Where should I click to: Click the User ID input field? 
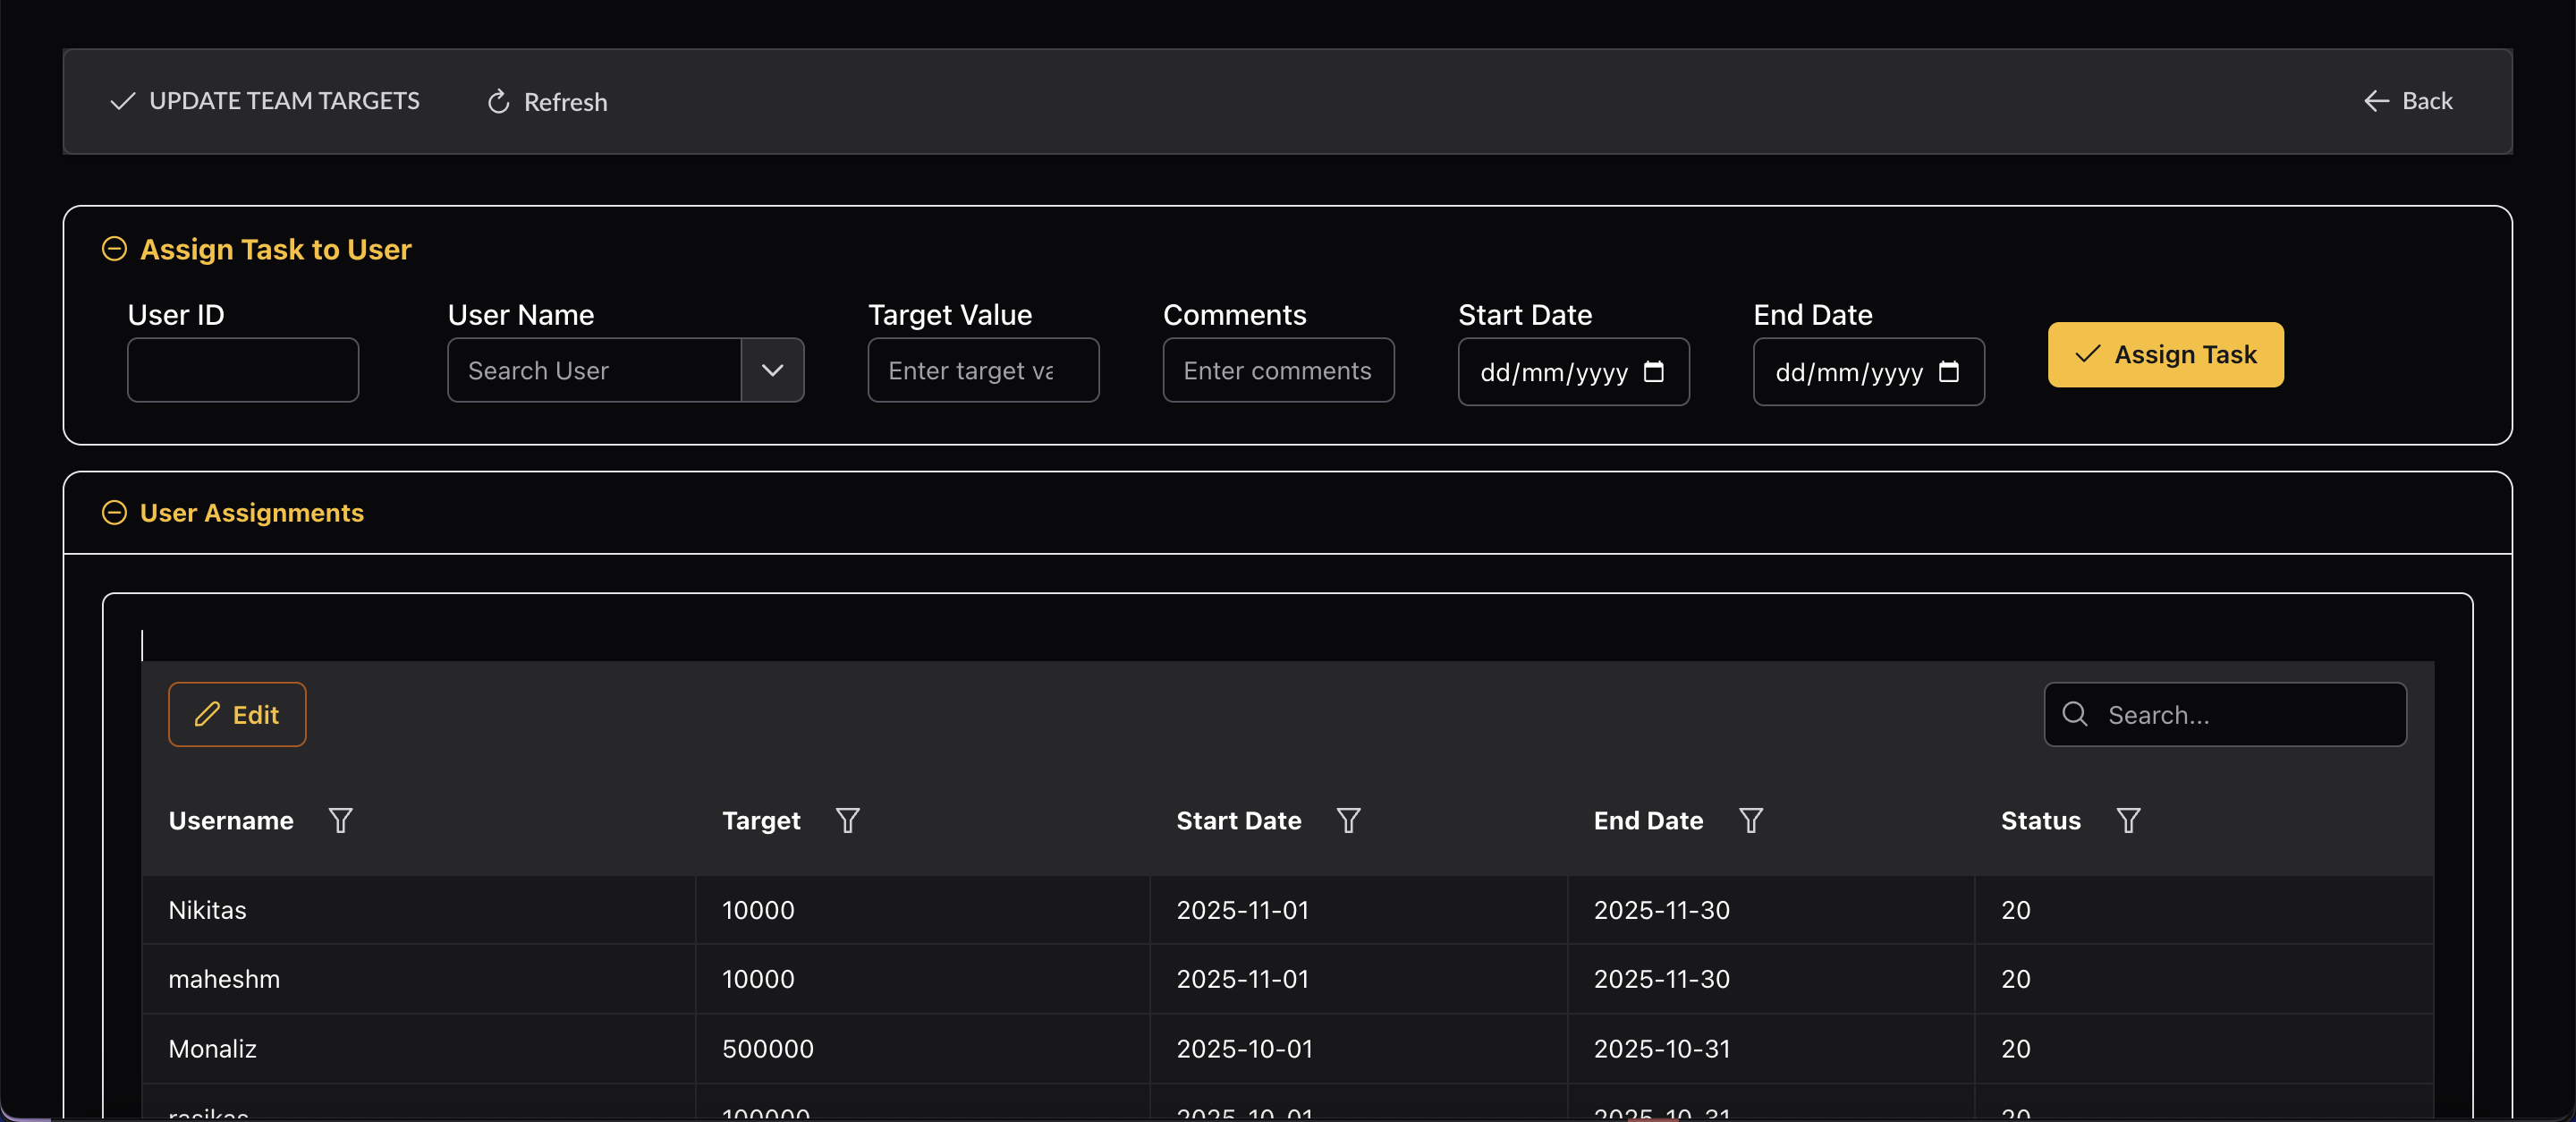[242, 370]
